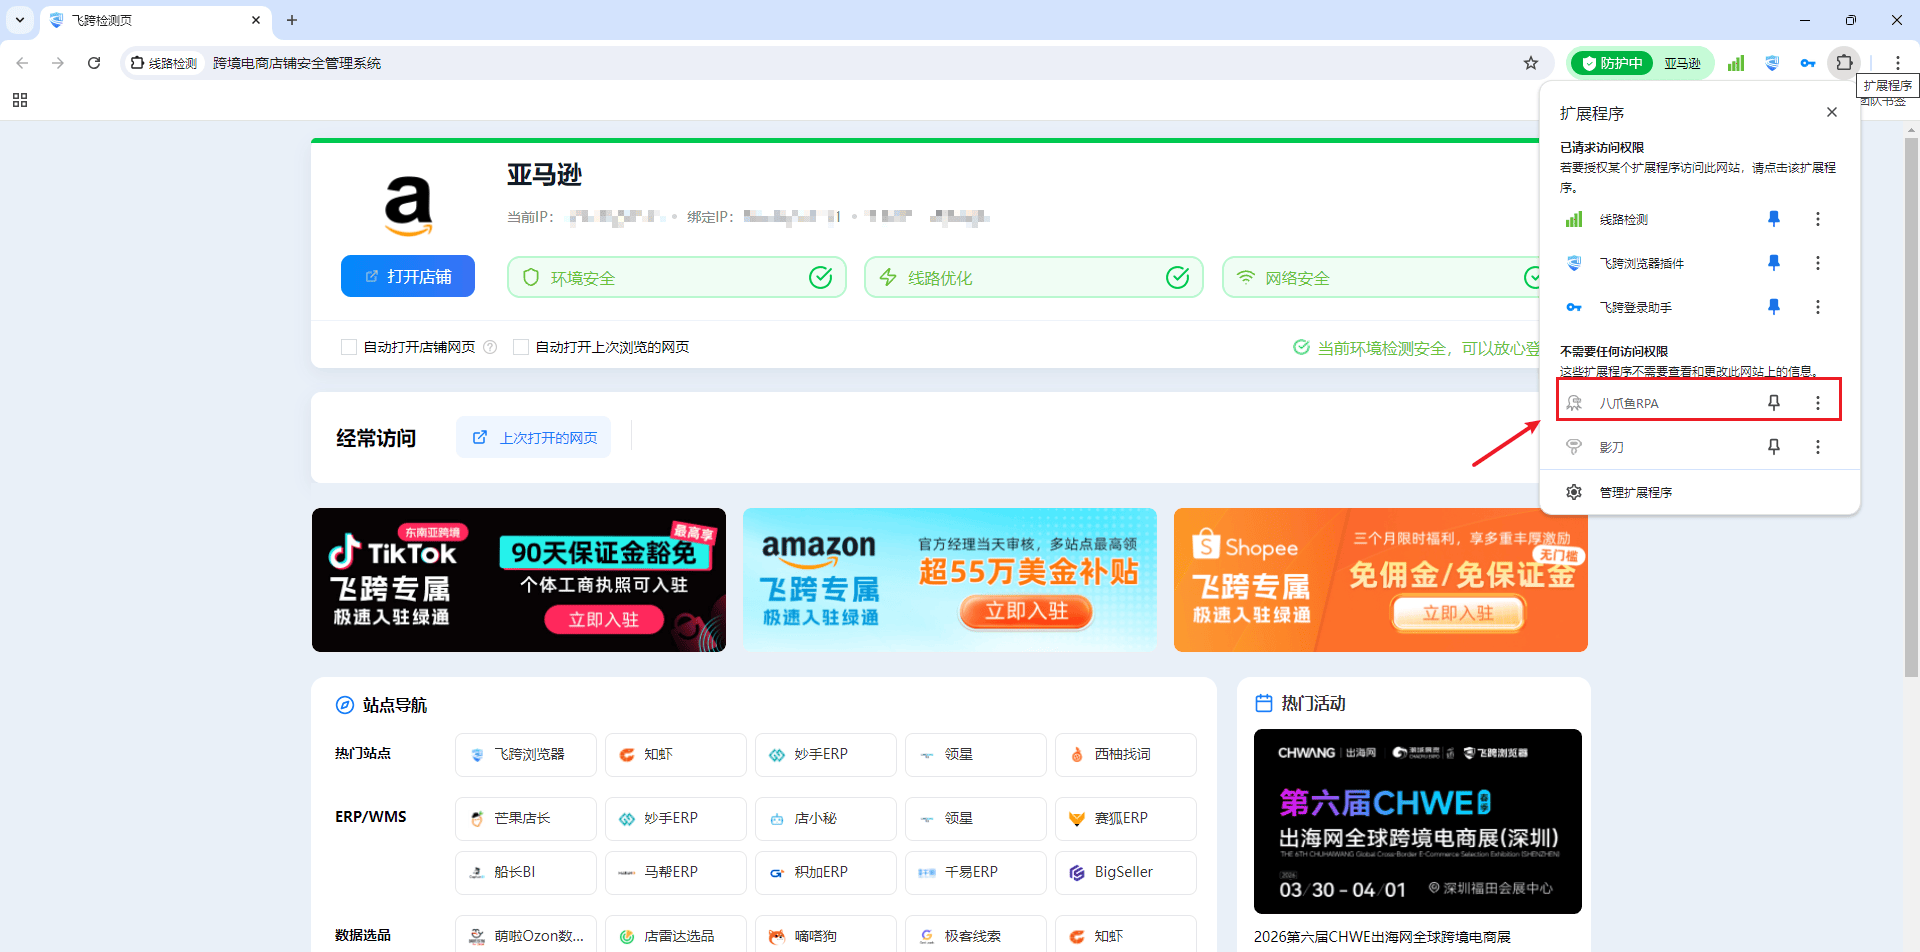The image size is (1920, 952).
Task: Pin the 八爪鱼RPA extension
Action: pos(1773,403)
